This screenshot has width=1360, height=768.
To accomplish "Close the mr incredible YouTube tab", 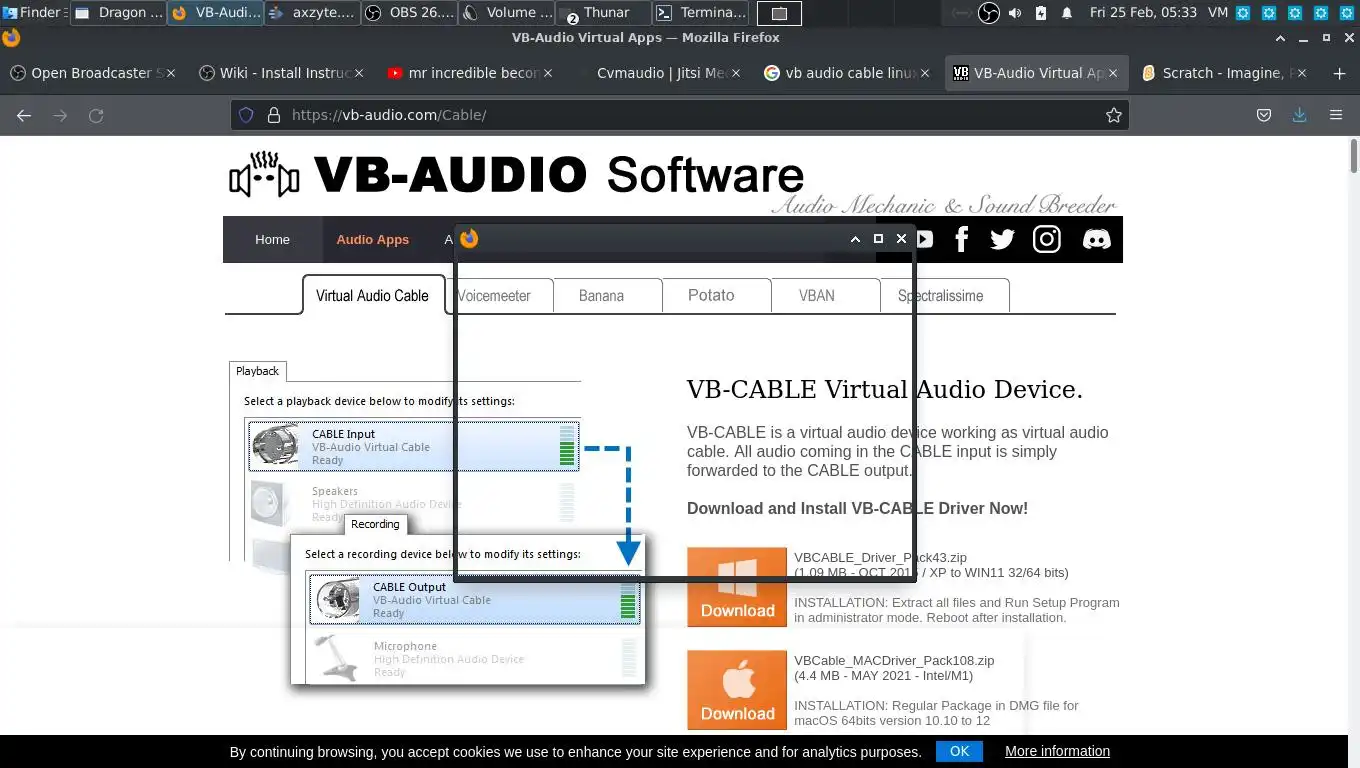I will (x=548, y=73).
